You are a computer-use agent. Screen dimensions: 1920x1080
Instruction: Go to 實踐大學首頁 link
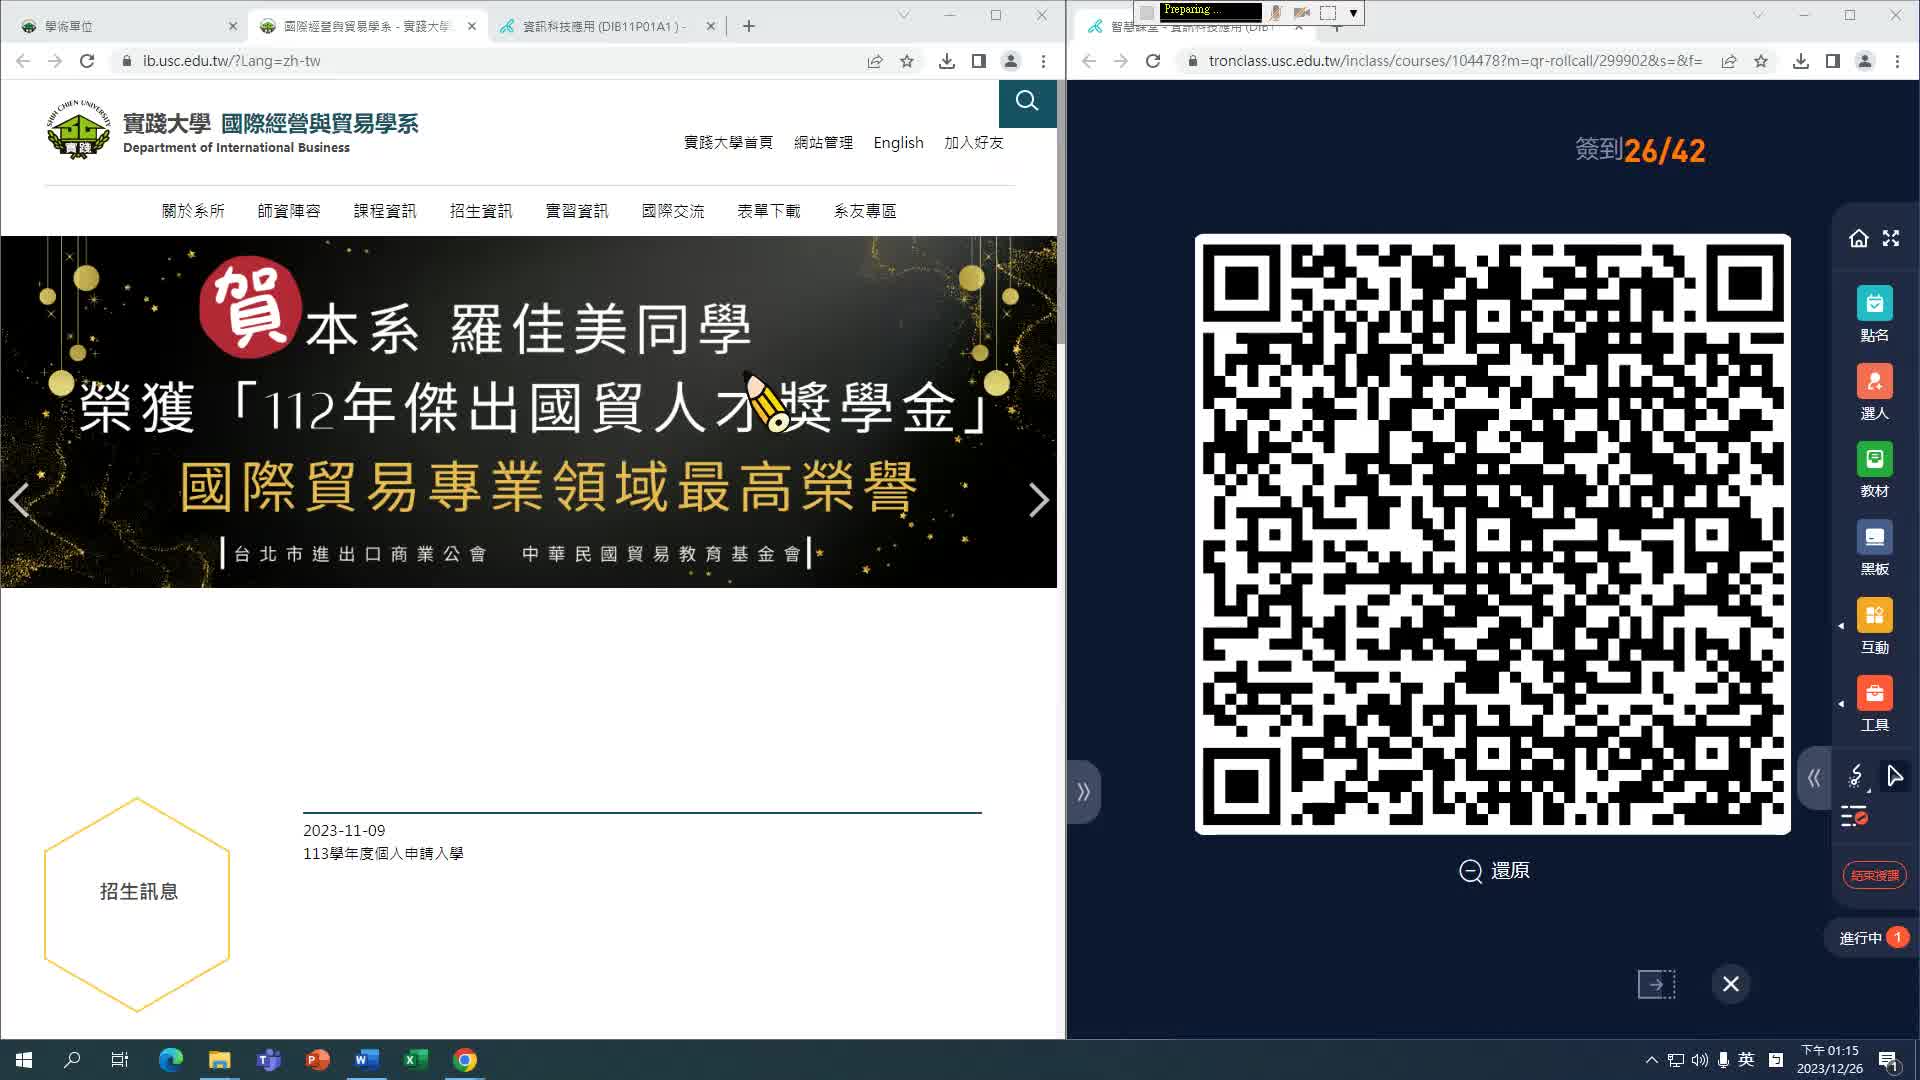[x=728, y=143]
